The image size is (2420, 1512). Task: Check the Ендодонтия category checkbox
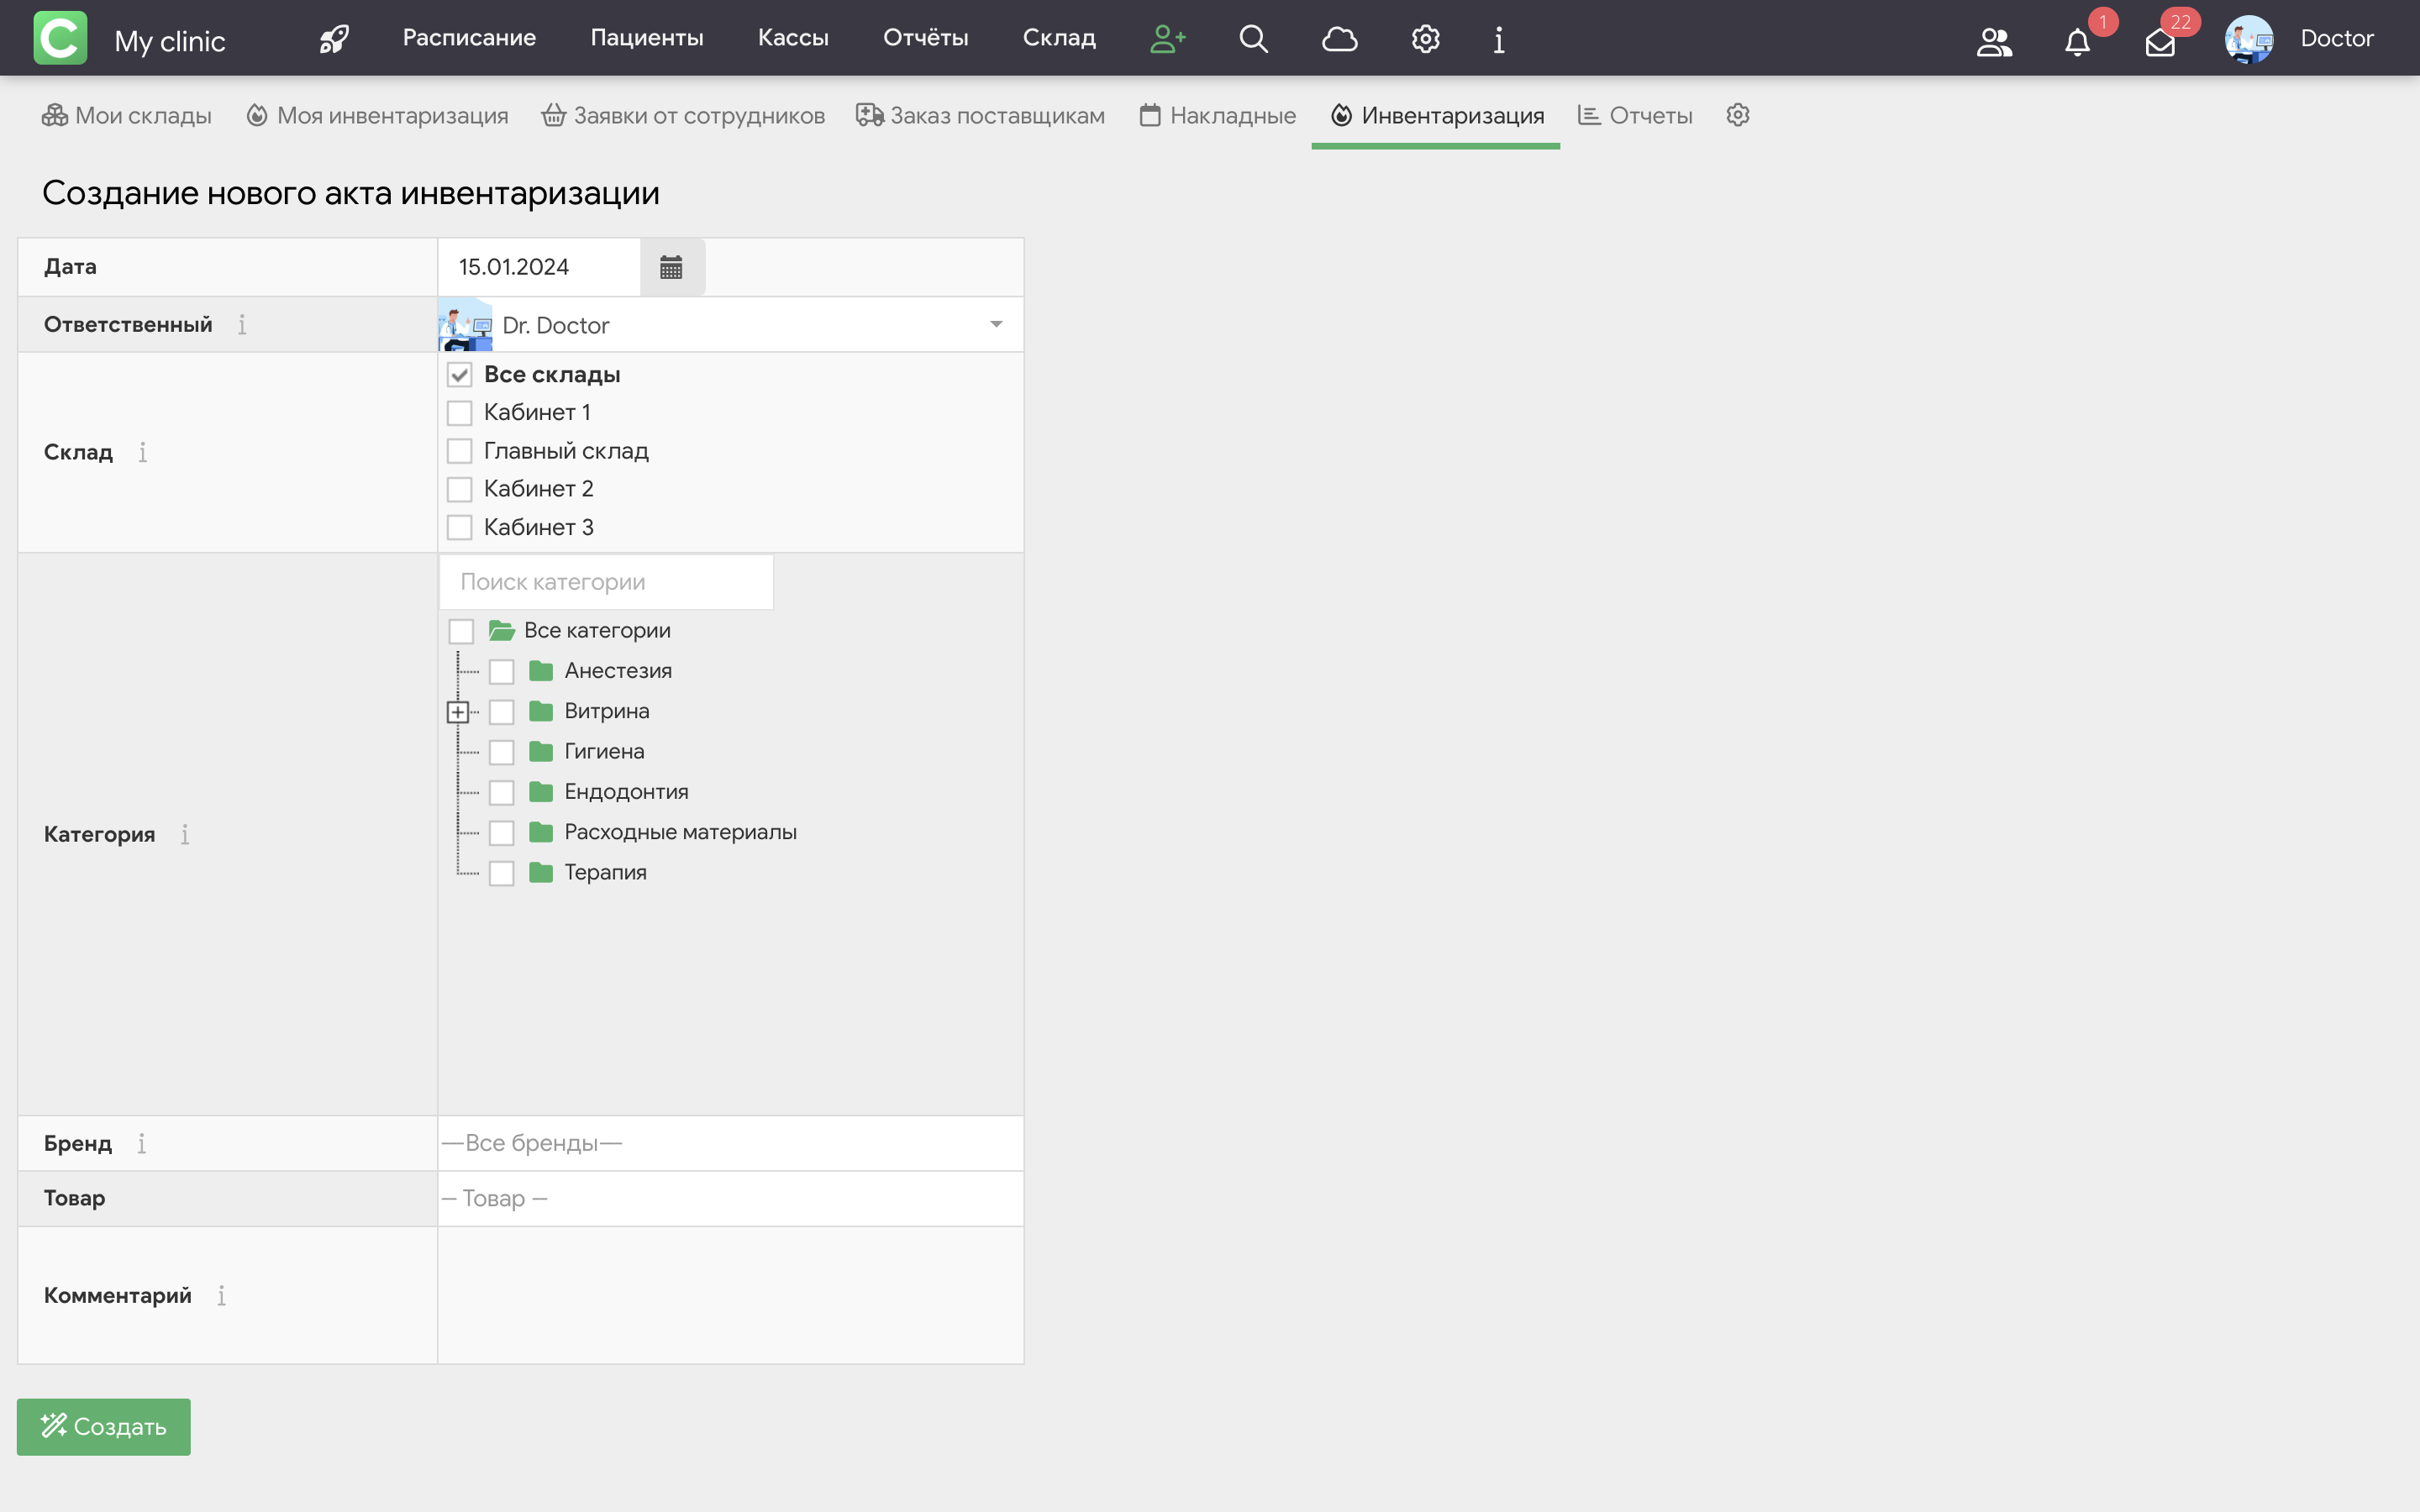tap(501, 793)
